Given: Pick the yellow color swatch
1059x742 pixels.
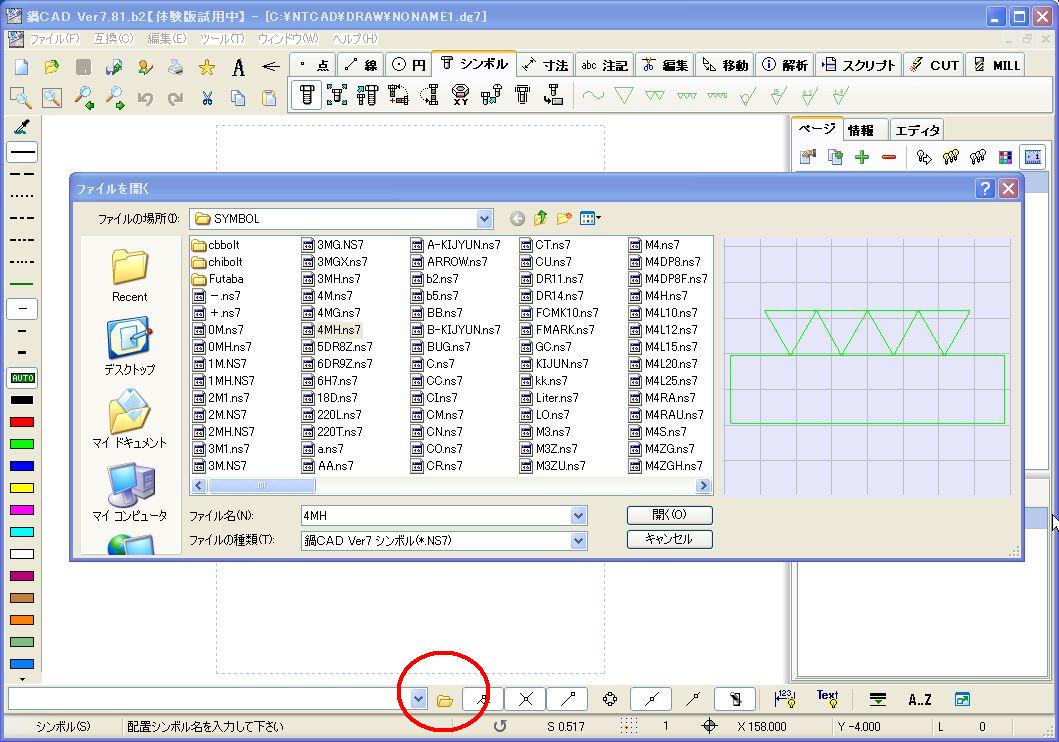Looking at the screenshot, I should pos(22,488).
